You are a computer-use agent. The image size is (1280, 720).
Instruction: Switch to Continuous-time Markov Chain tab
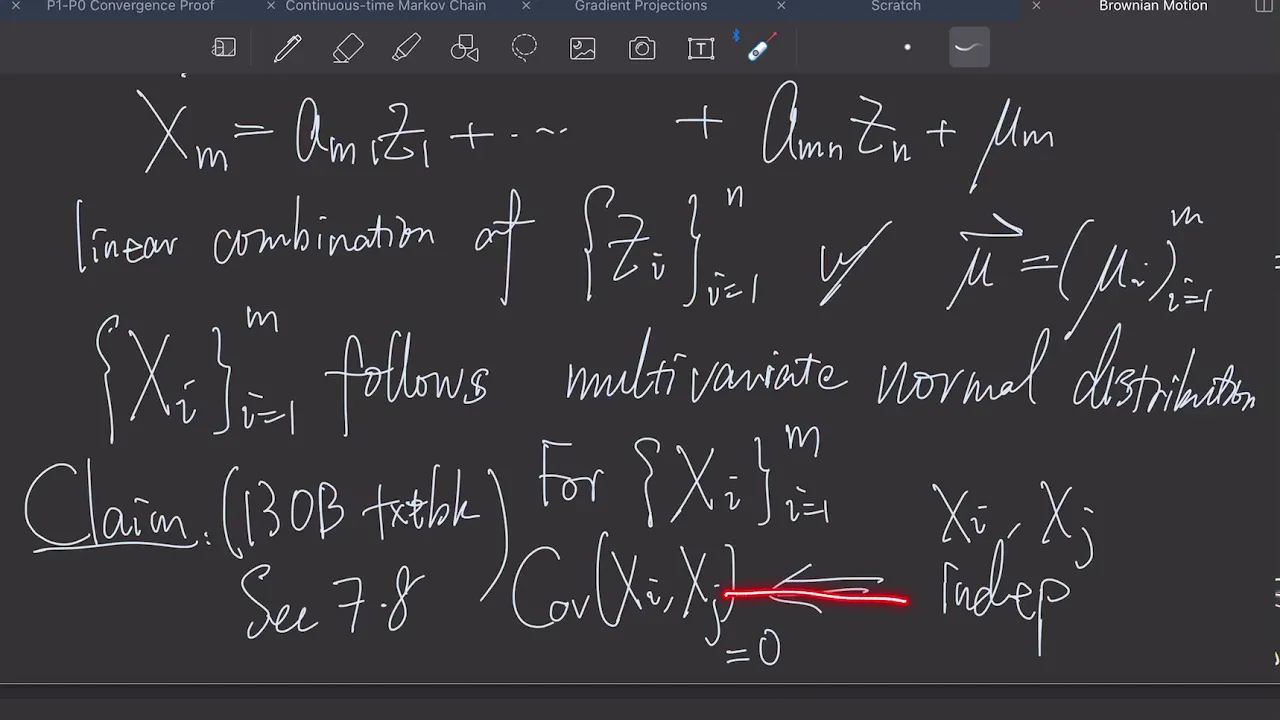pyautogui.click(x=385, y=6)
